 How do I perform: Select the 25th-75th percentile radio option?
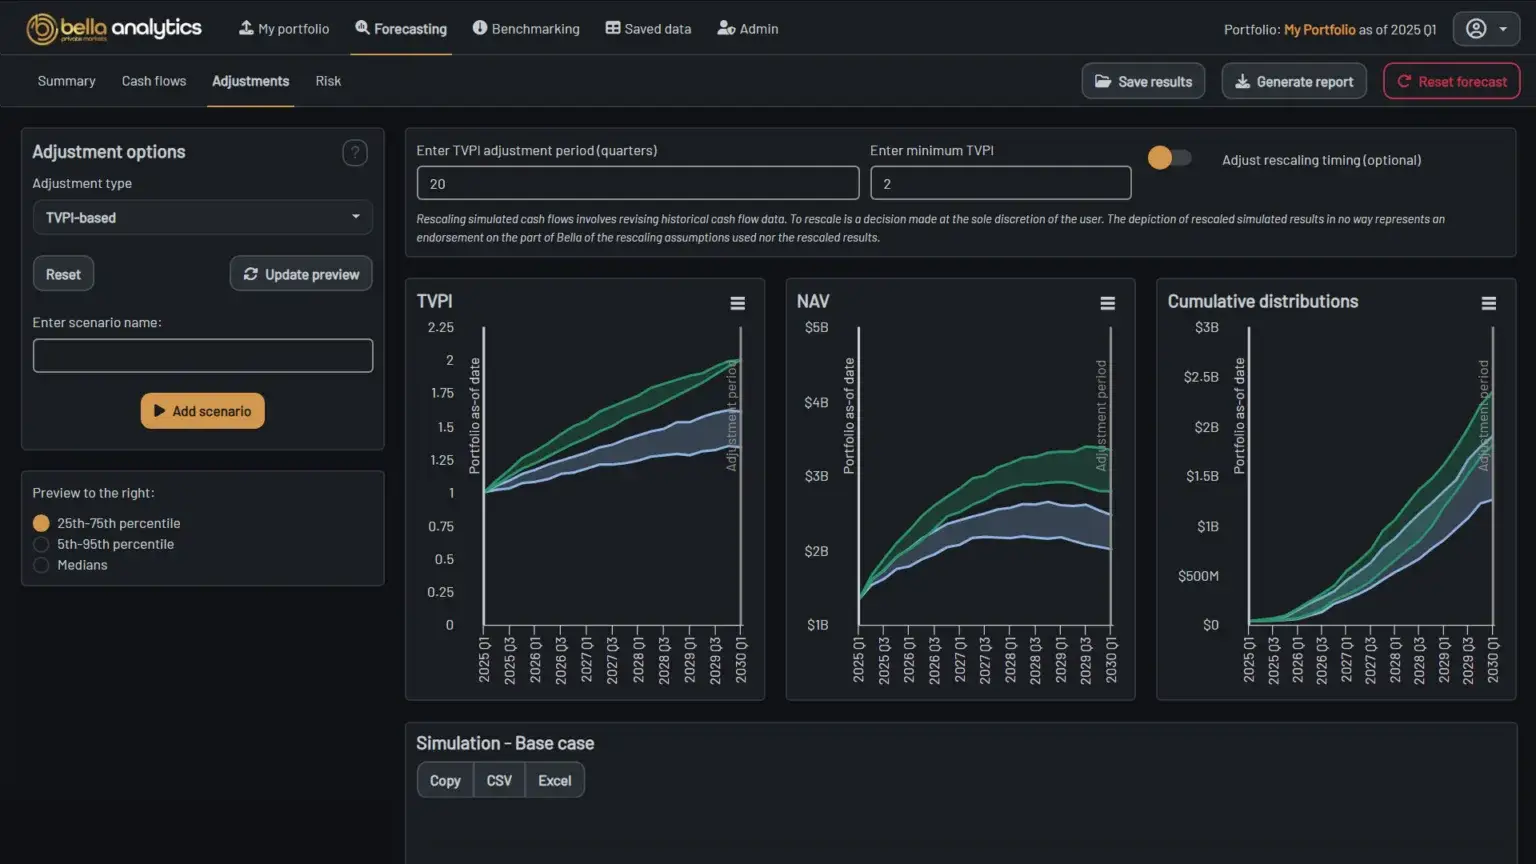(x=41, y=523)
